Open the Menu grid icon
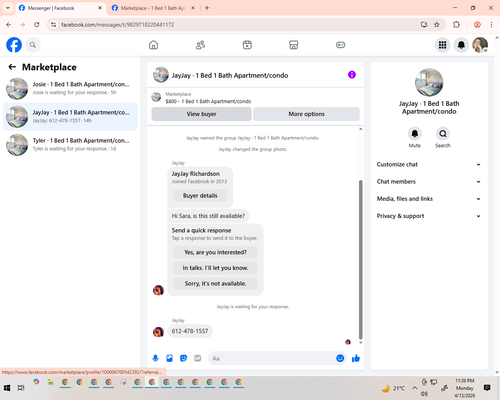500x400 pixels. tap(442, 45)
